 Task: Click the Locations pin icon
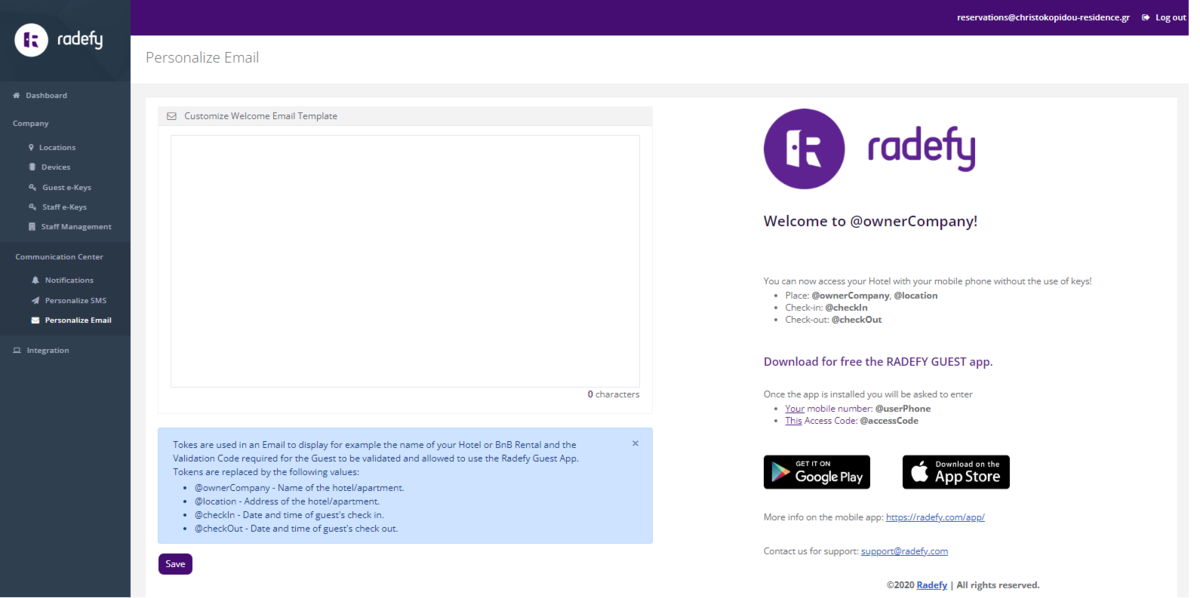click(31, 147)
